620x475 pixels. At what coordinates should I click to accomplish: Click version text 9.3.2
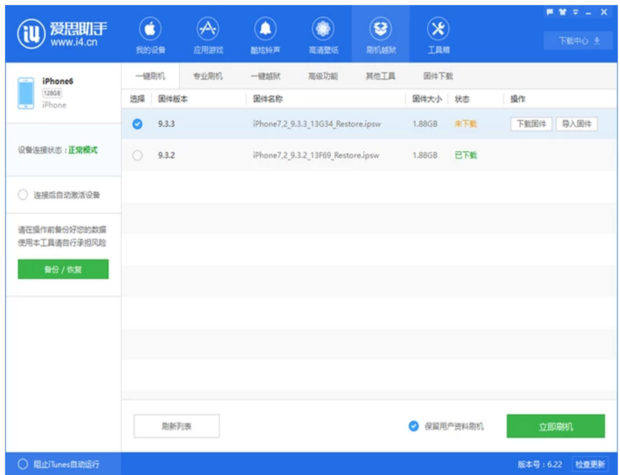pyautogui.click(x=166, y=155)
